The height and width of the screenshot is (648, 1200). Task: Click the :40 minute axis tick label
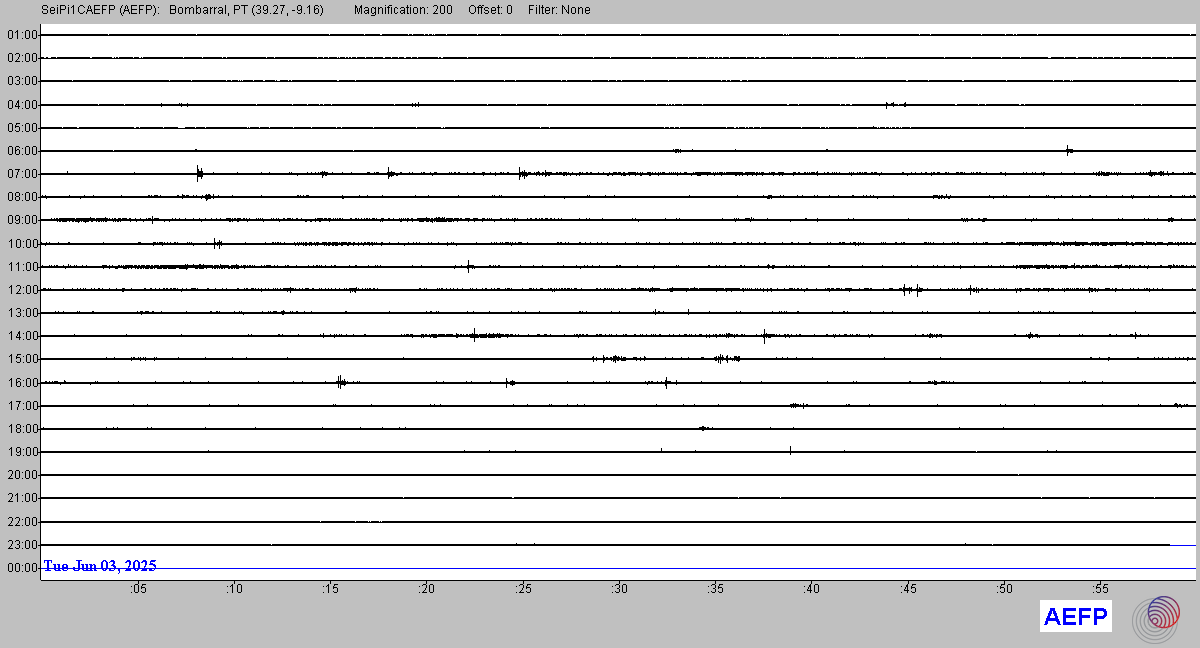(811, 589)
